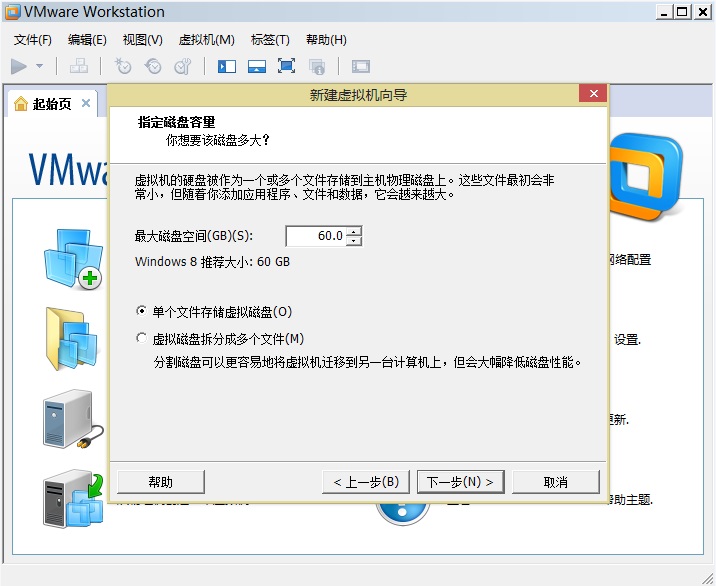Maximize the VMware Workstation window

click(682, 12)
